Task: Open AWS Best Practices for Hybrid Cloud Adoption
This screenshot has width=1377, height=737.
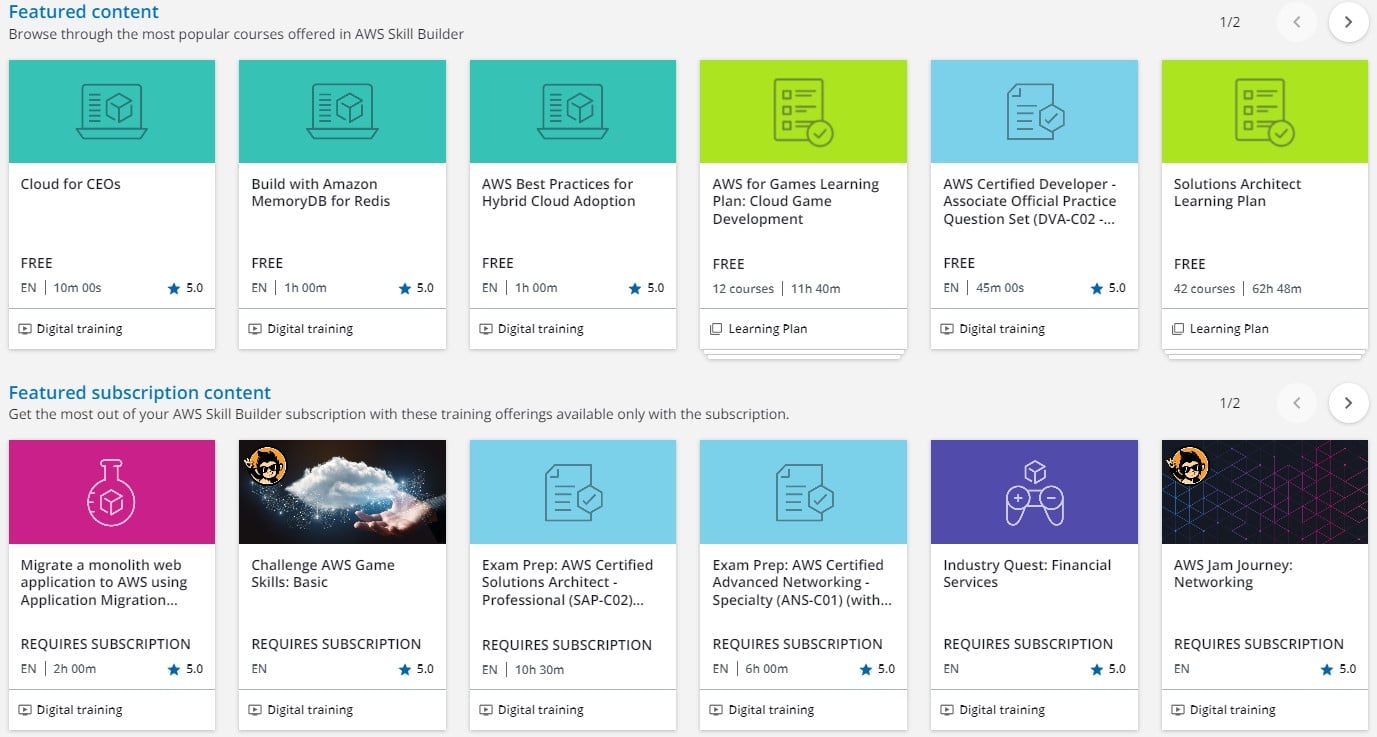Action: 558,192
